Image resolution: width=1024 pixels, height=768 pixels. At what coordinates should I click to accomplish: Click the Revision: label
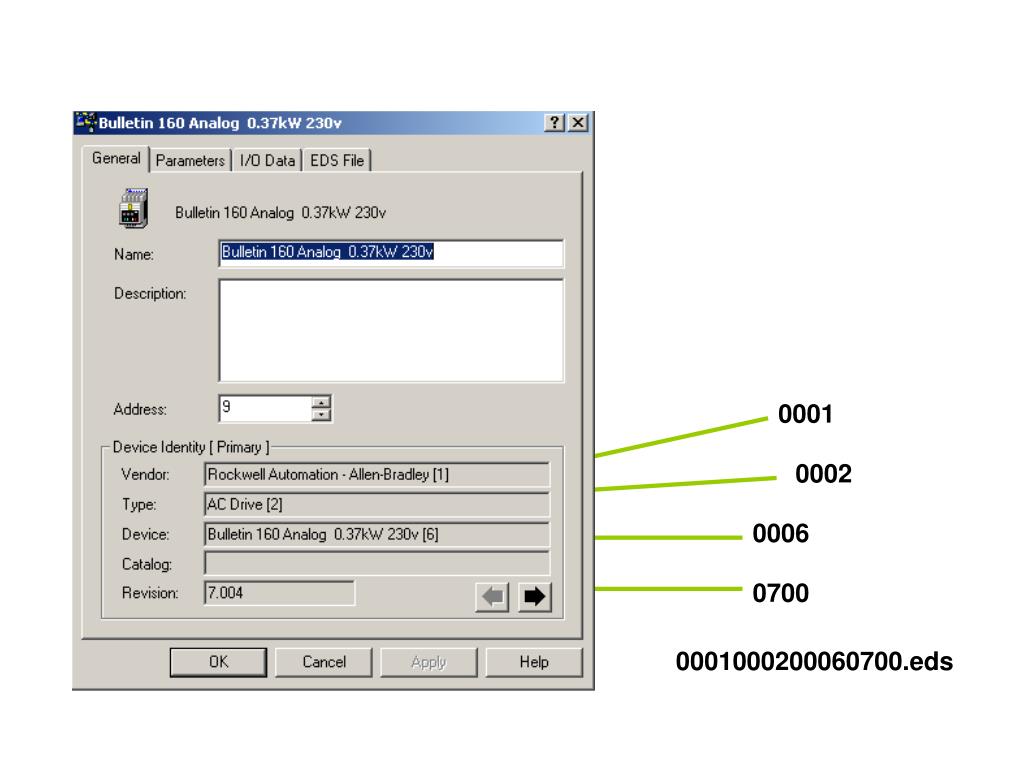[150, 593]
